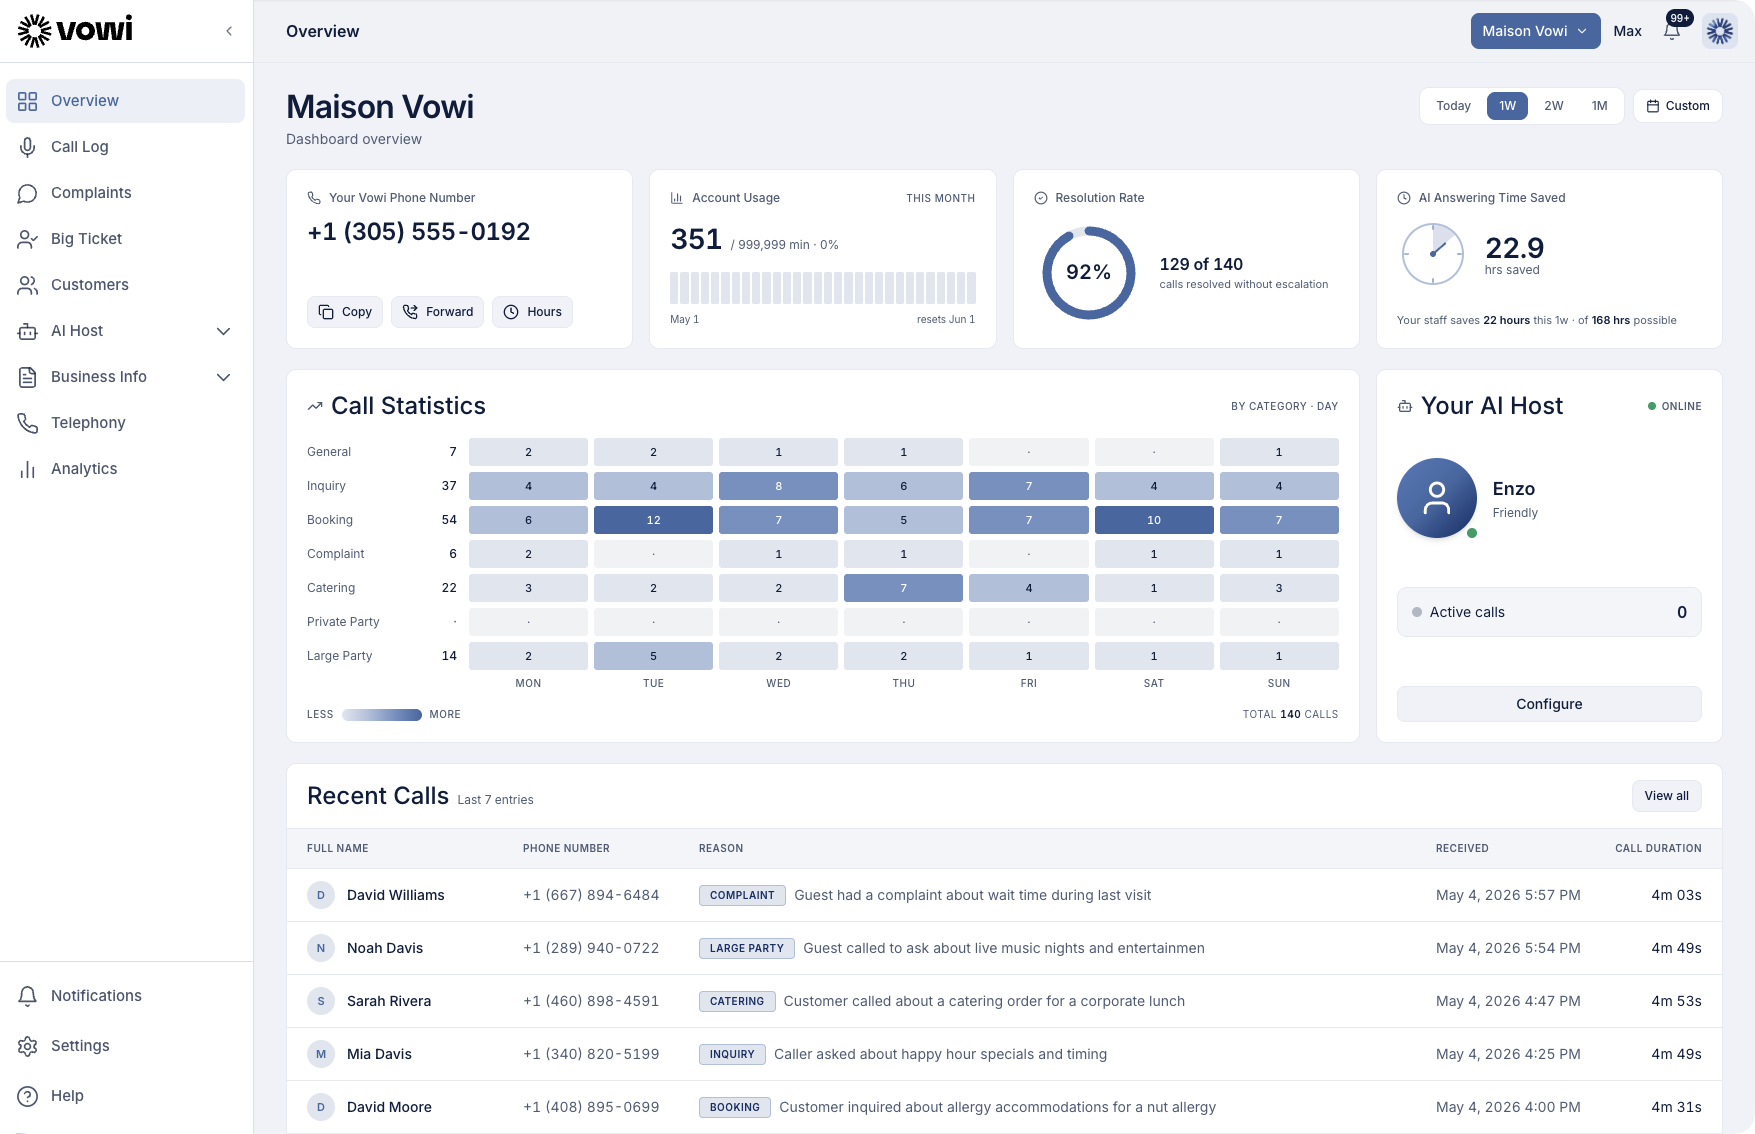Click the notification bell with 99+ badge

[1672, 31]
